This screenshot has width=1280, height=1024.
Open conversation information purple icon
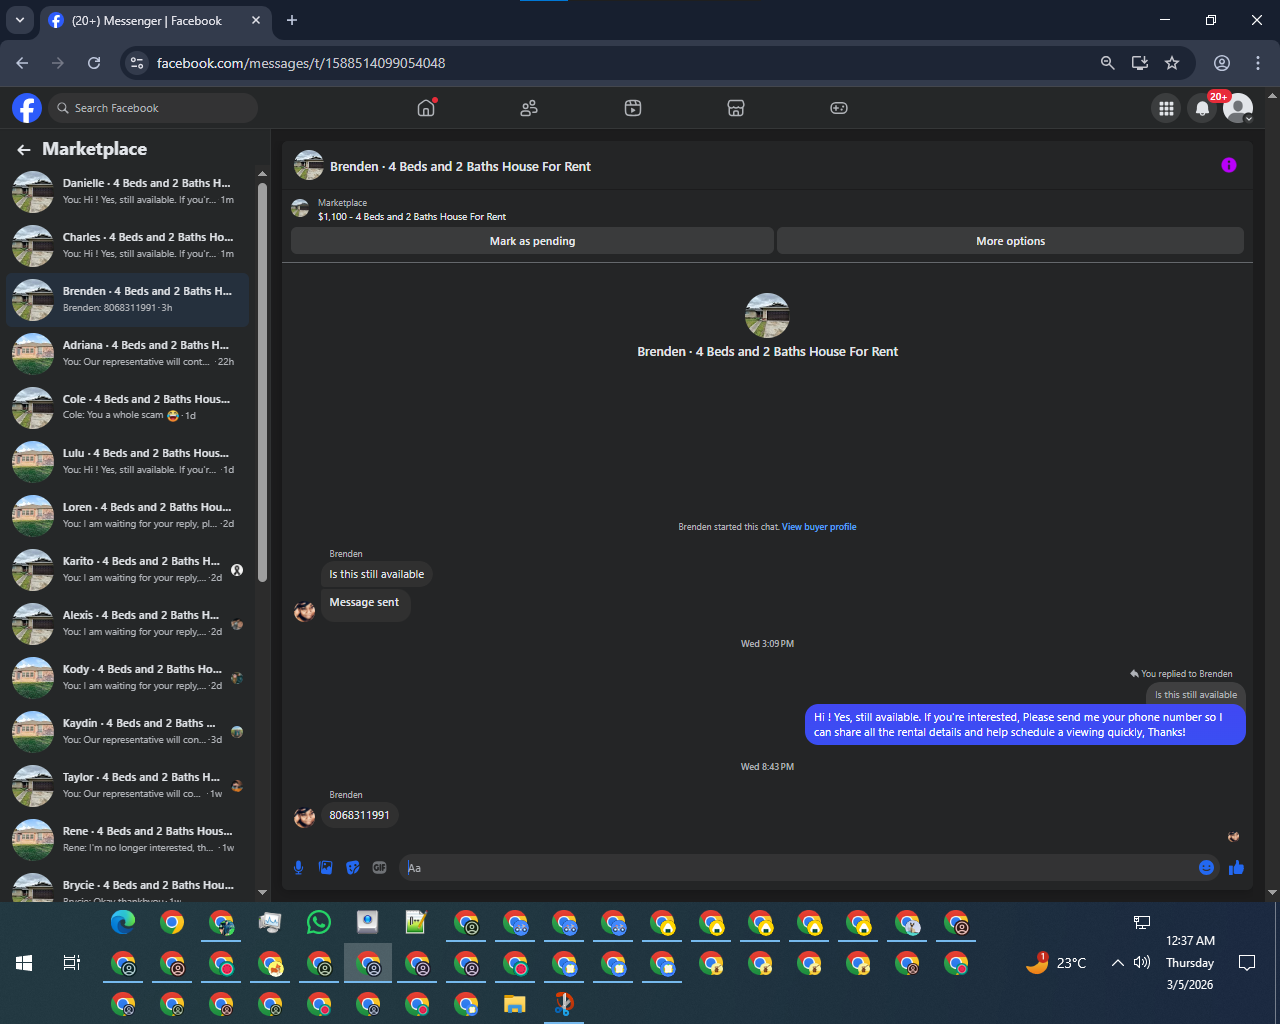[1229, 165]
